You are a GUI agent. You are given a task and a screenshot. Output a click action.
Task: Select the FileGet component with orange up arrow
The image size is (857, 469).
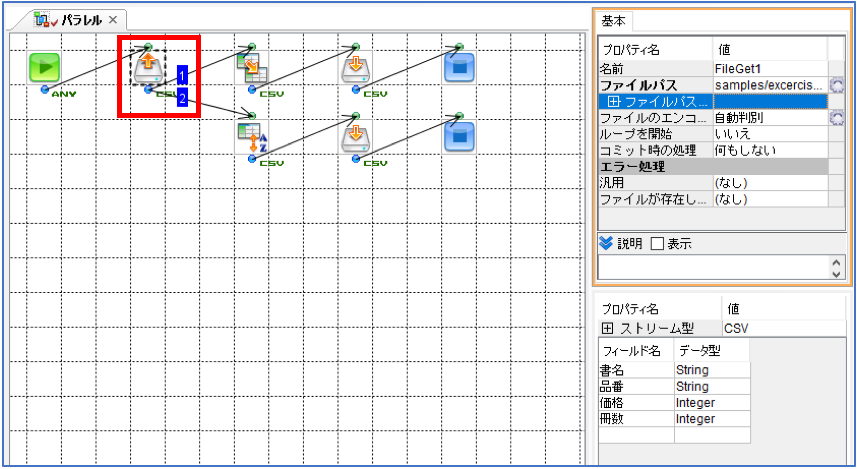(148, 68)
